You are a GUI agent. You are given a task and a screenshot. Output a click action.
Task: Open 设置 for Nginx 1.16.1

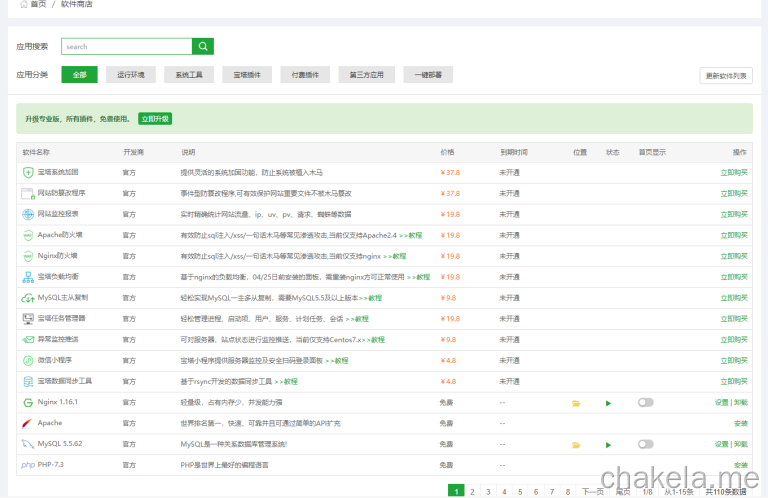pyautogui.click(x=721, y=403)
